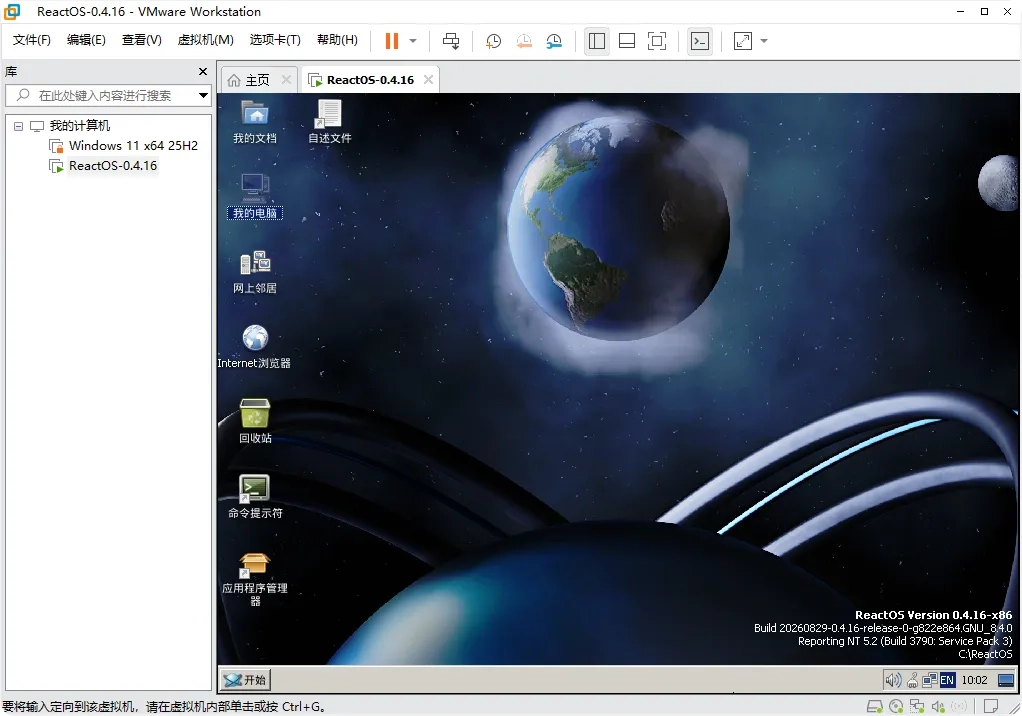Click the EN language indicator

coord(947,680)
